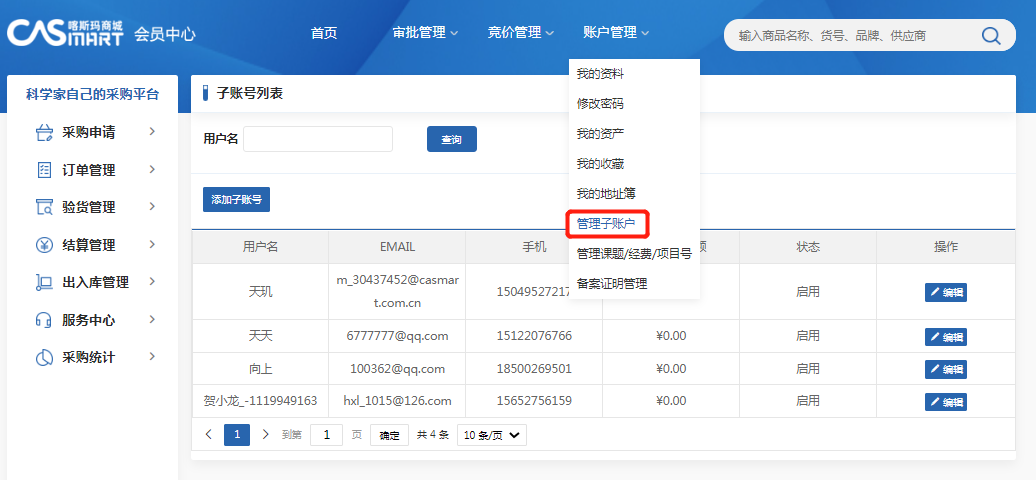Edit the 天天 sub-account row
Viewport: 1036px width, 480px height.
tap(945, 337)
